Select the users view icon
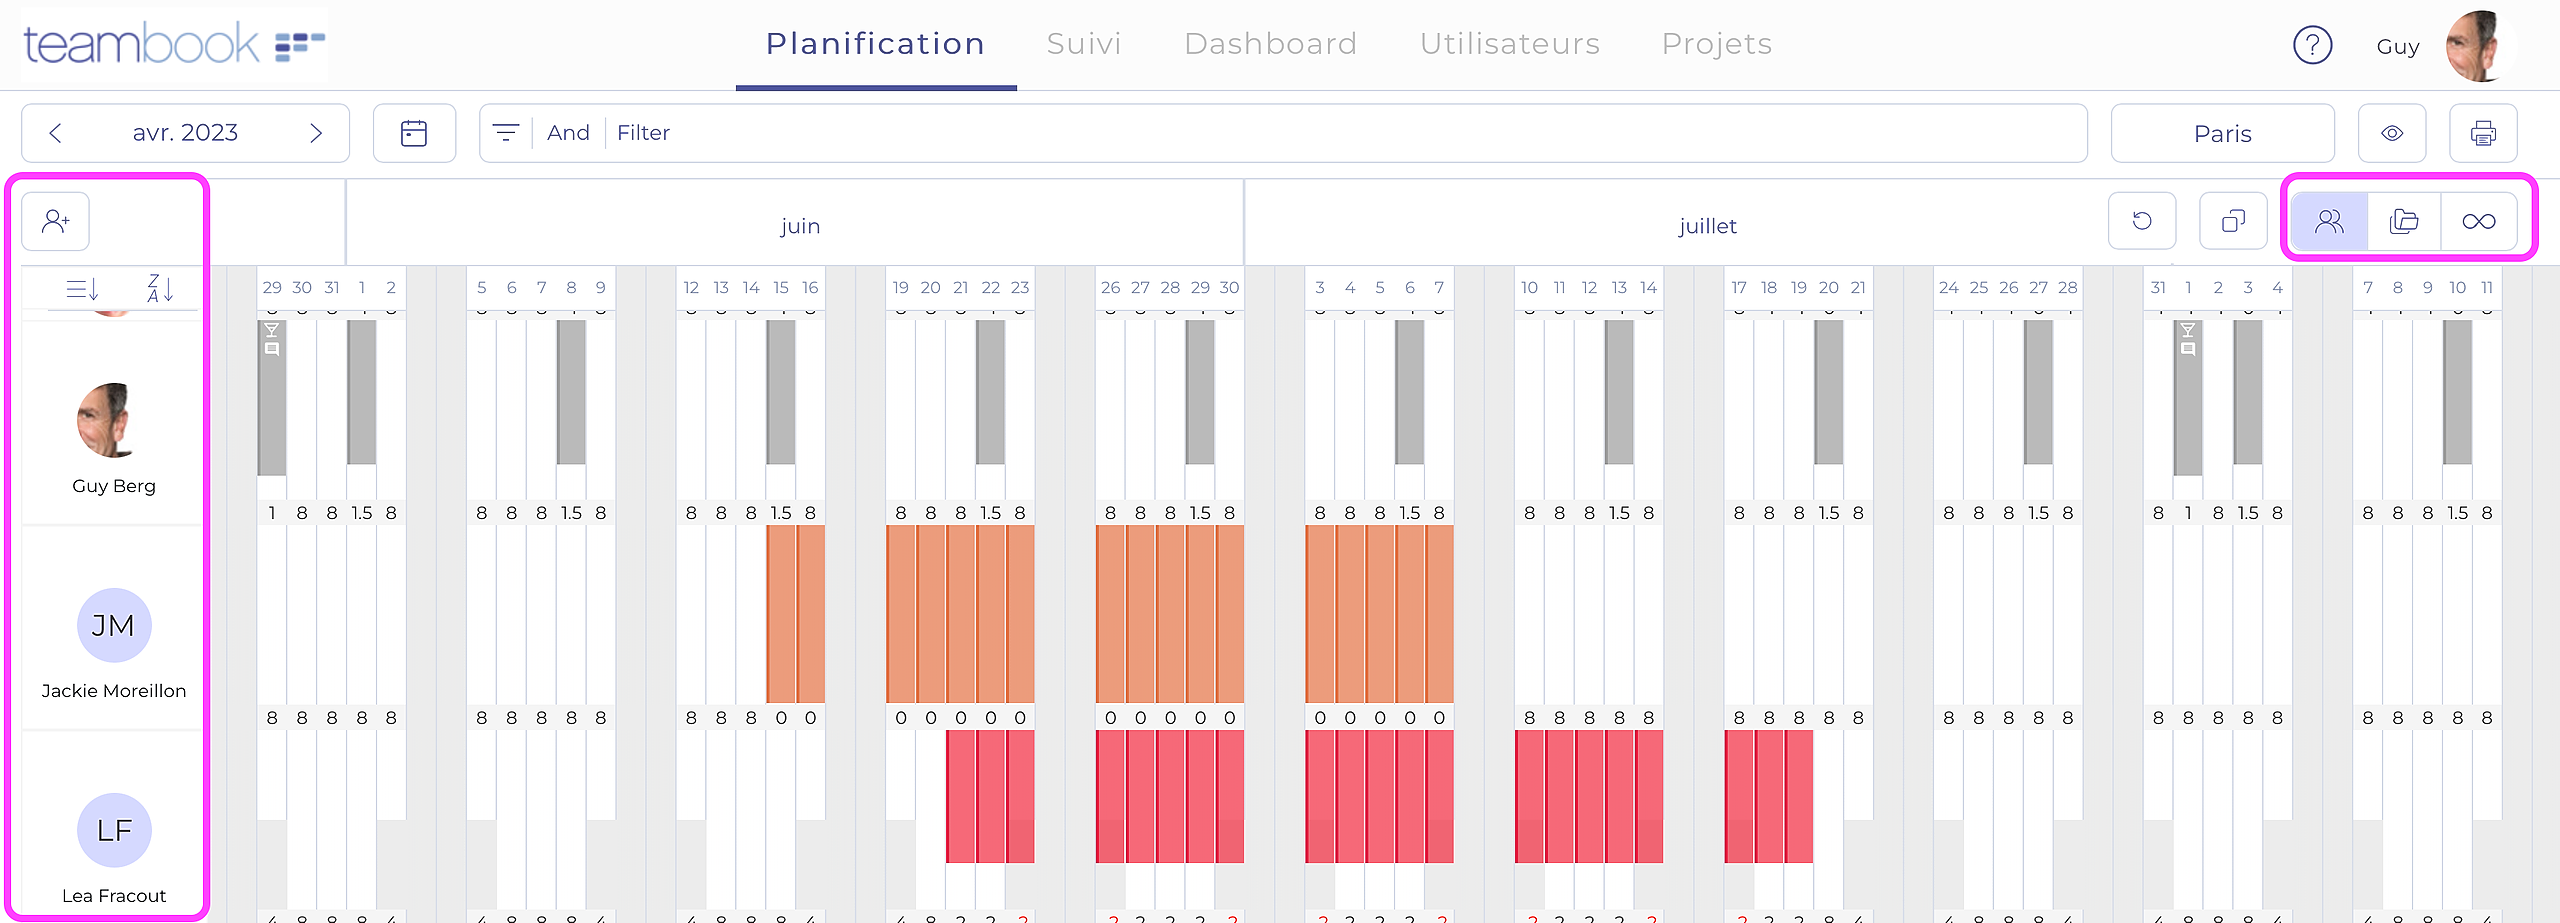Viewport: 2560px width, 923px height. point(2329,221)
